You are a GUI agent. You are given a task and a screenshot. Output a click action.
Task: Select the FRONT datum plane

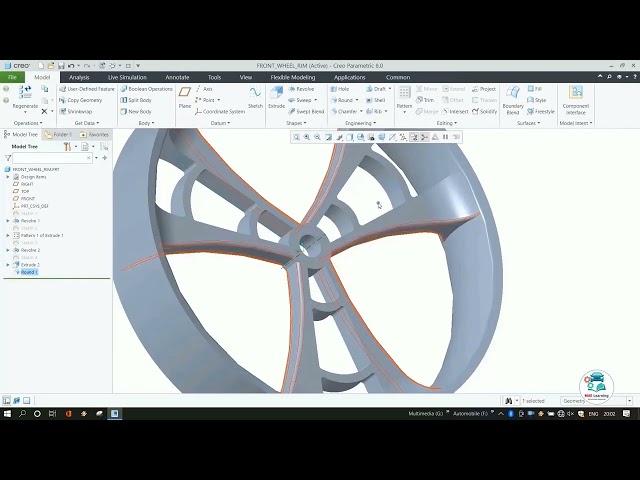point(24,199)
